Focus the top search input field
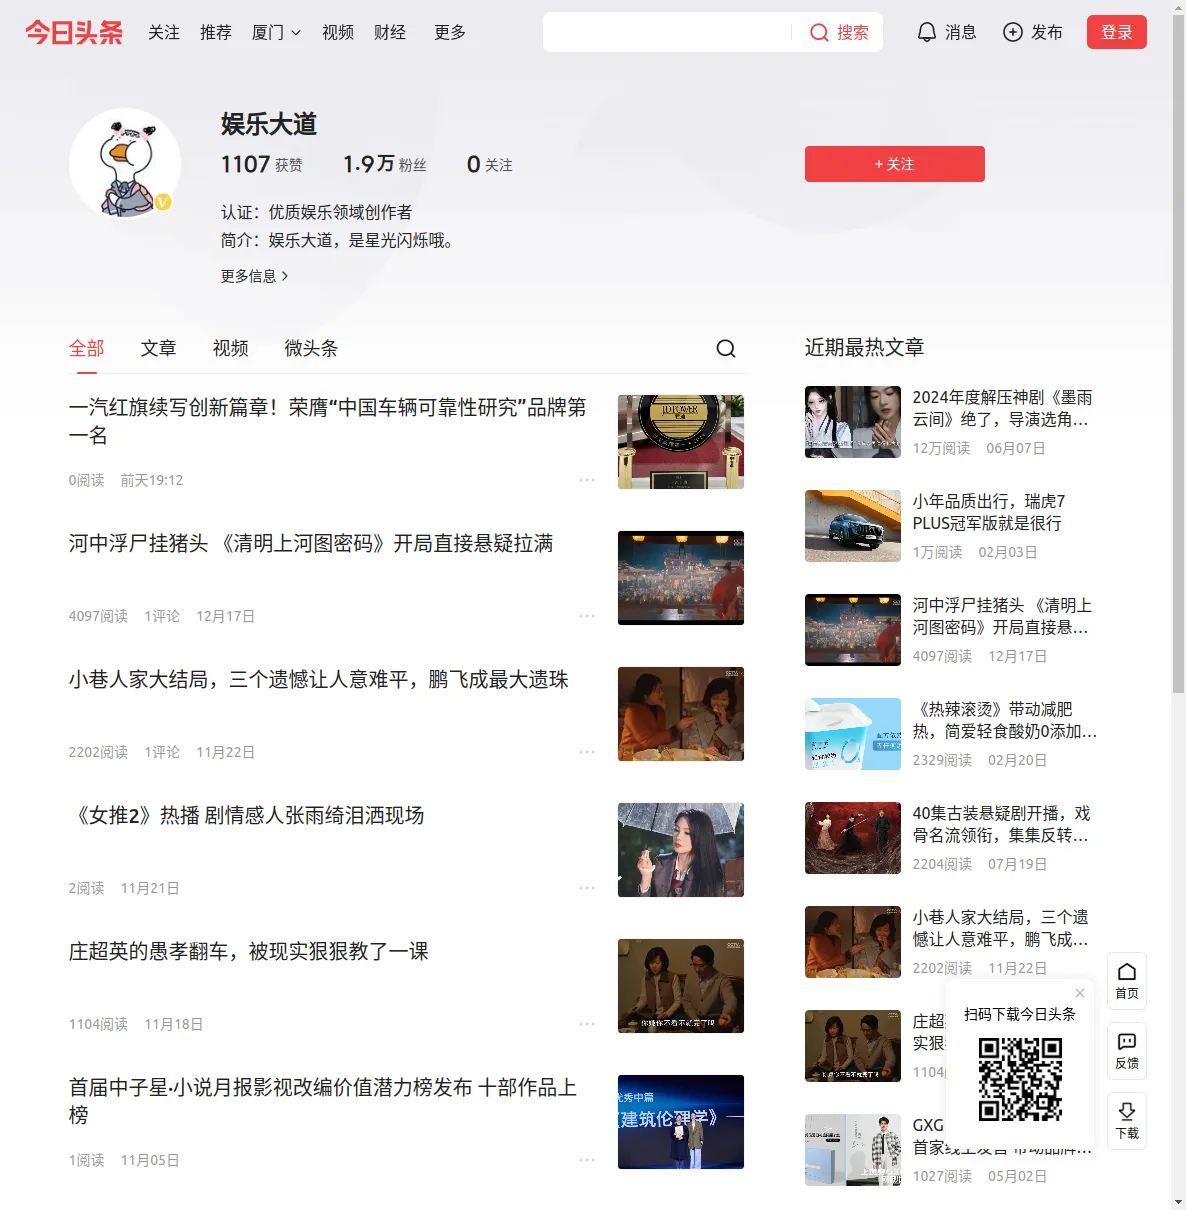 click(667, 32)
